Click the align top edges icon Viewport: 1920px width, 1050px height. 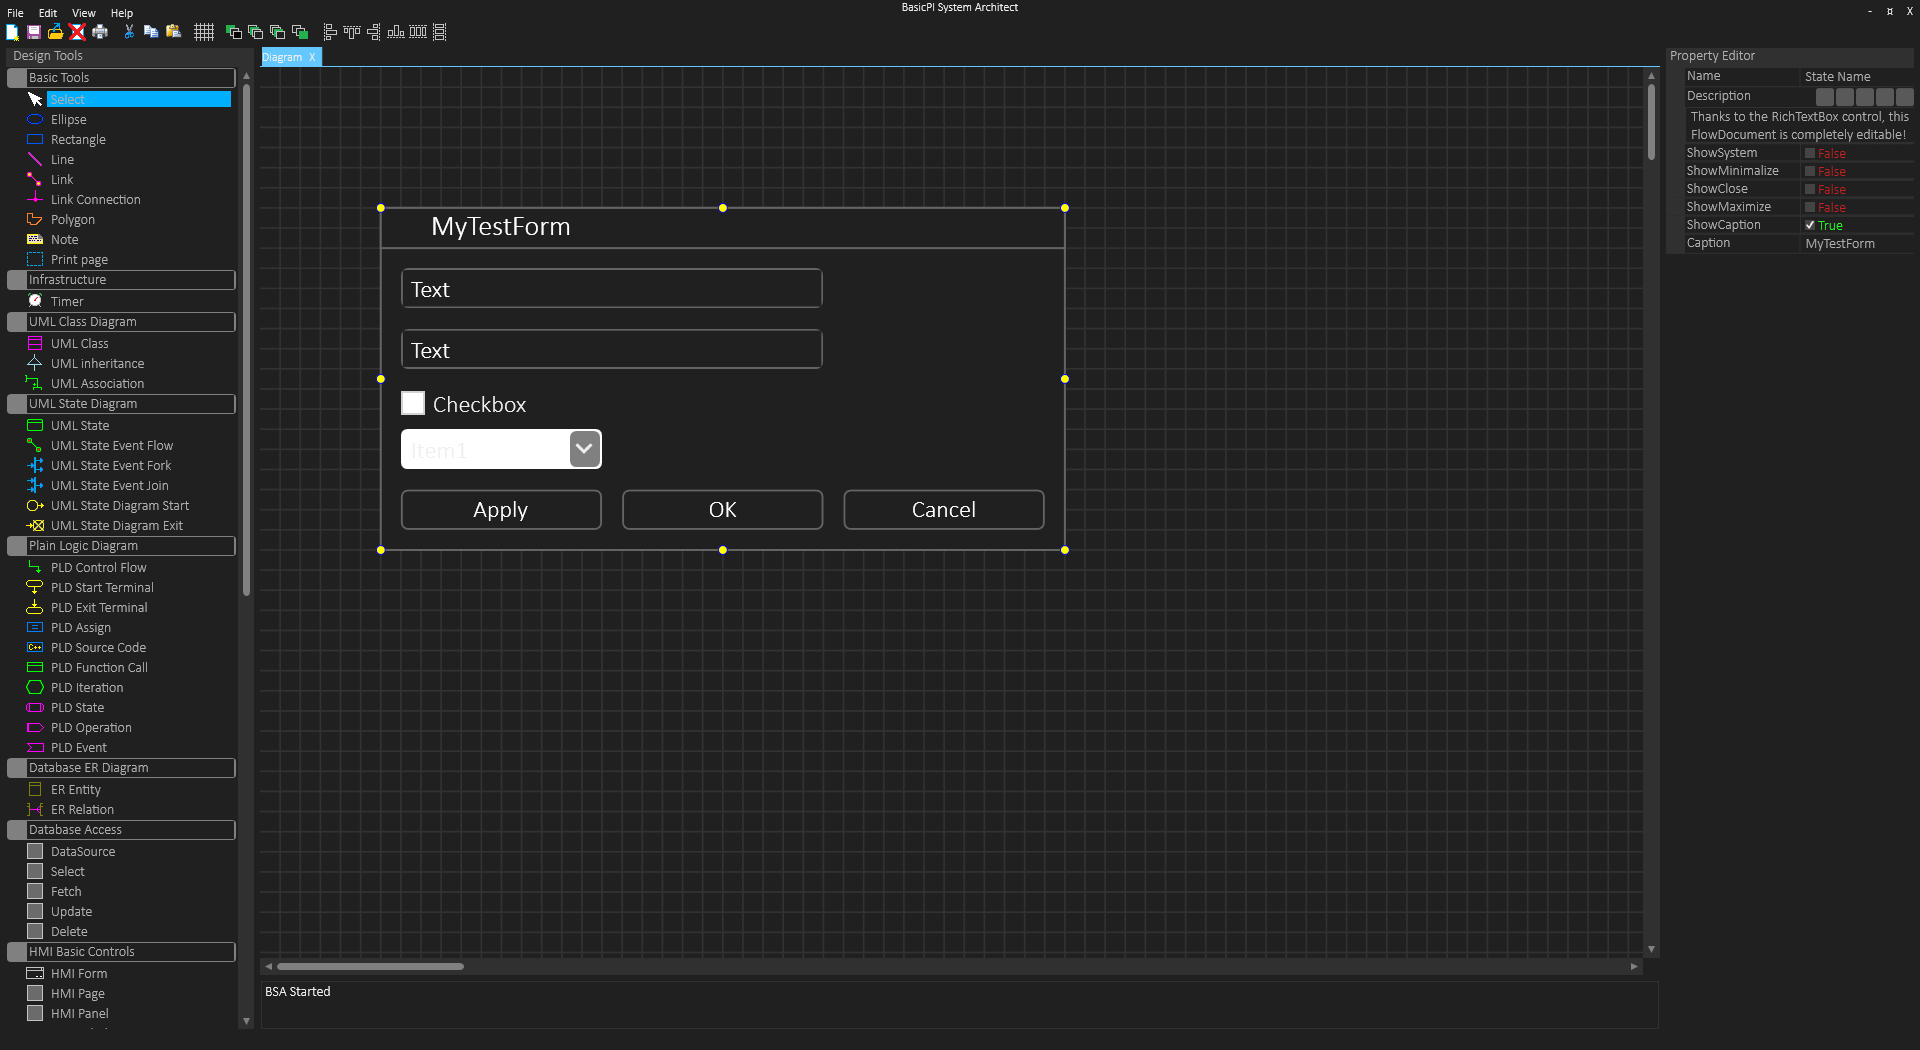[x=352, y=32]
